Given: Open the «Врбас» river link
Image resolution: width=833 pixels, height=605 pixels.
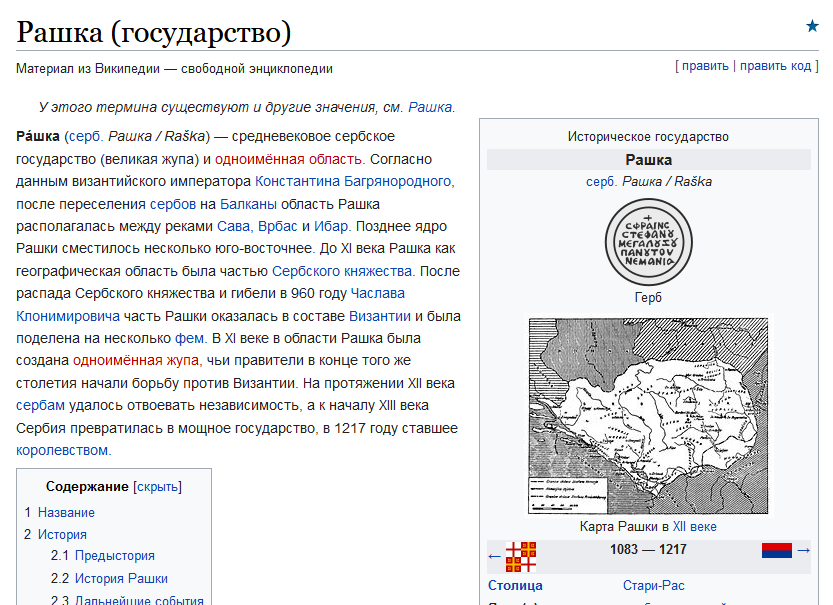Looking at the screenshot, I should (277, 227).
